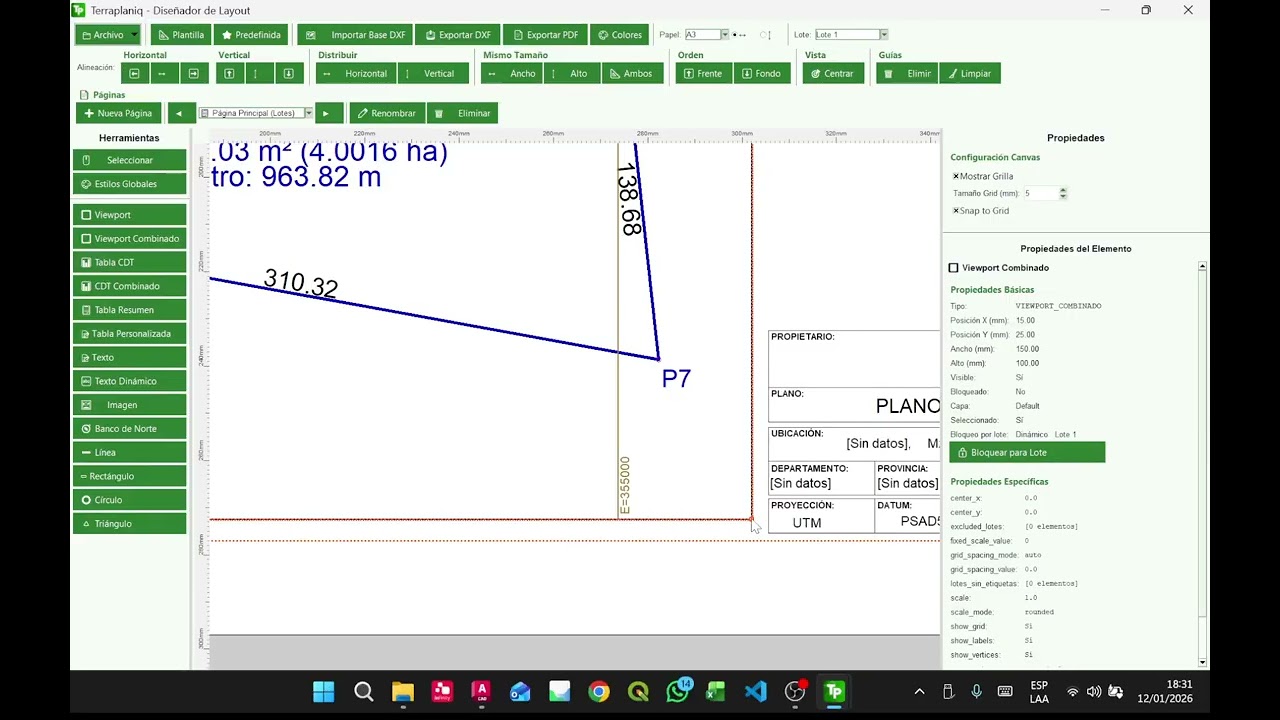The image size is (1280, 720).
Task: Select the Triángulo drawing tool
Action: (129, 524)
